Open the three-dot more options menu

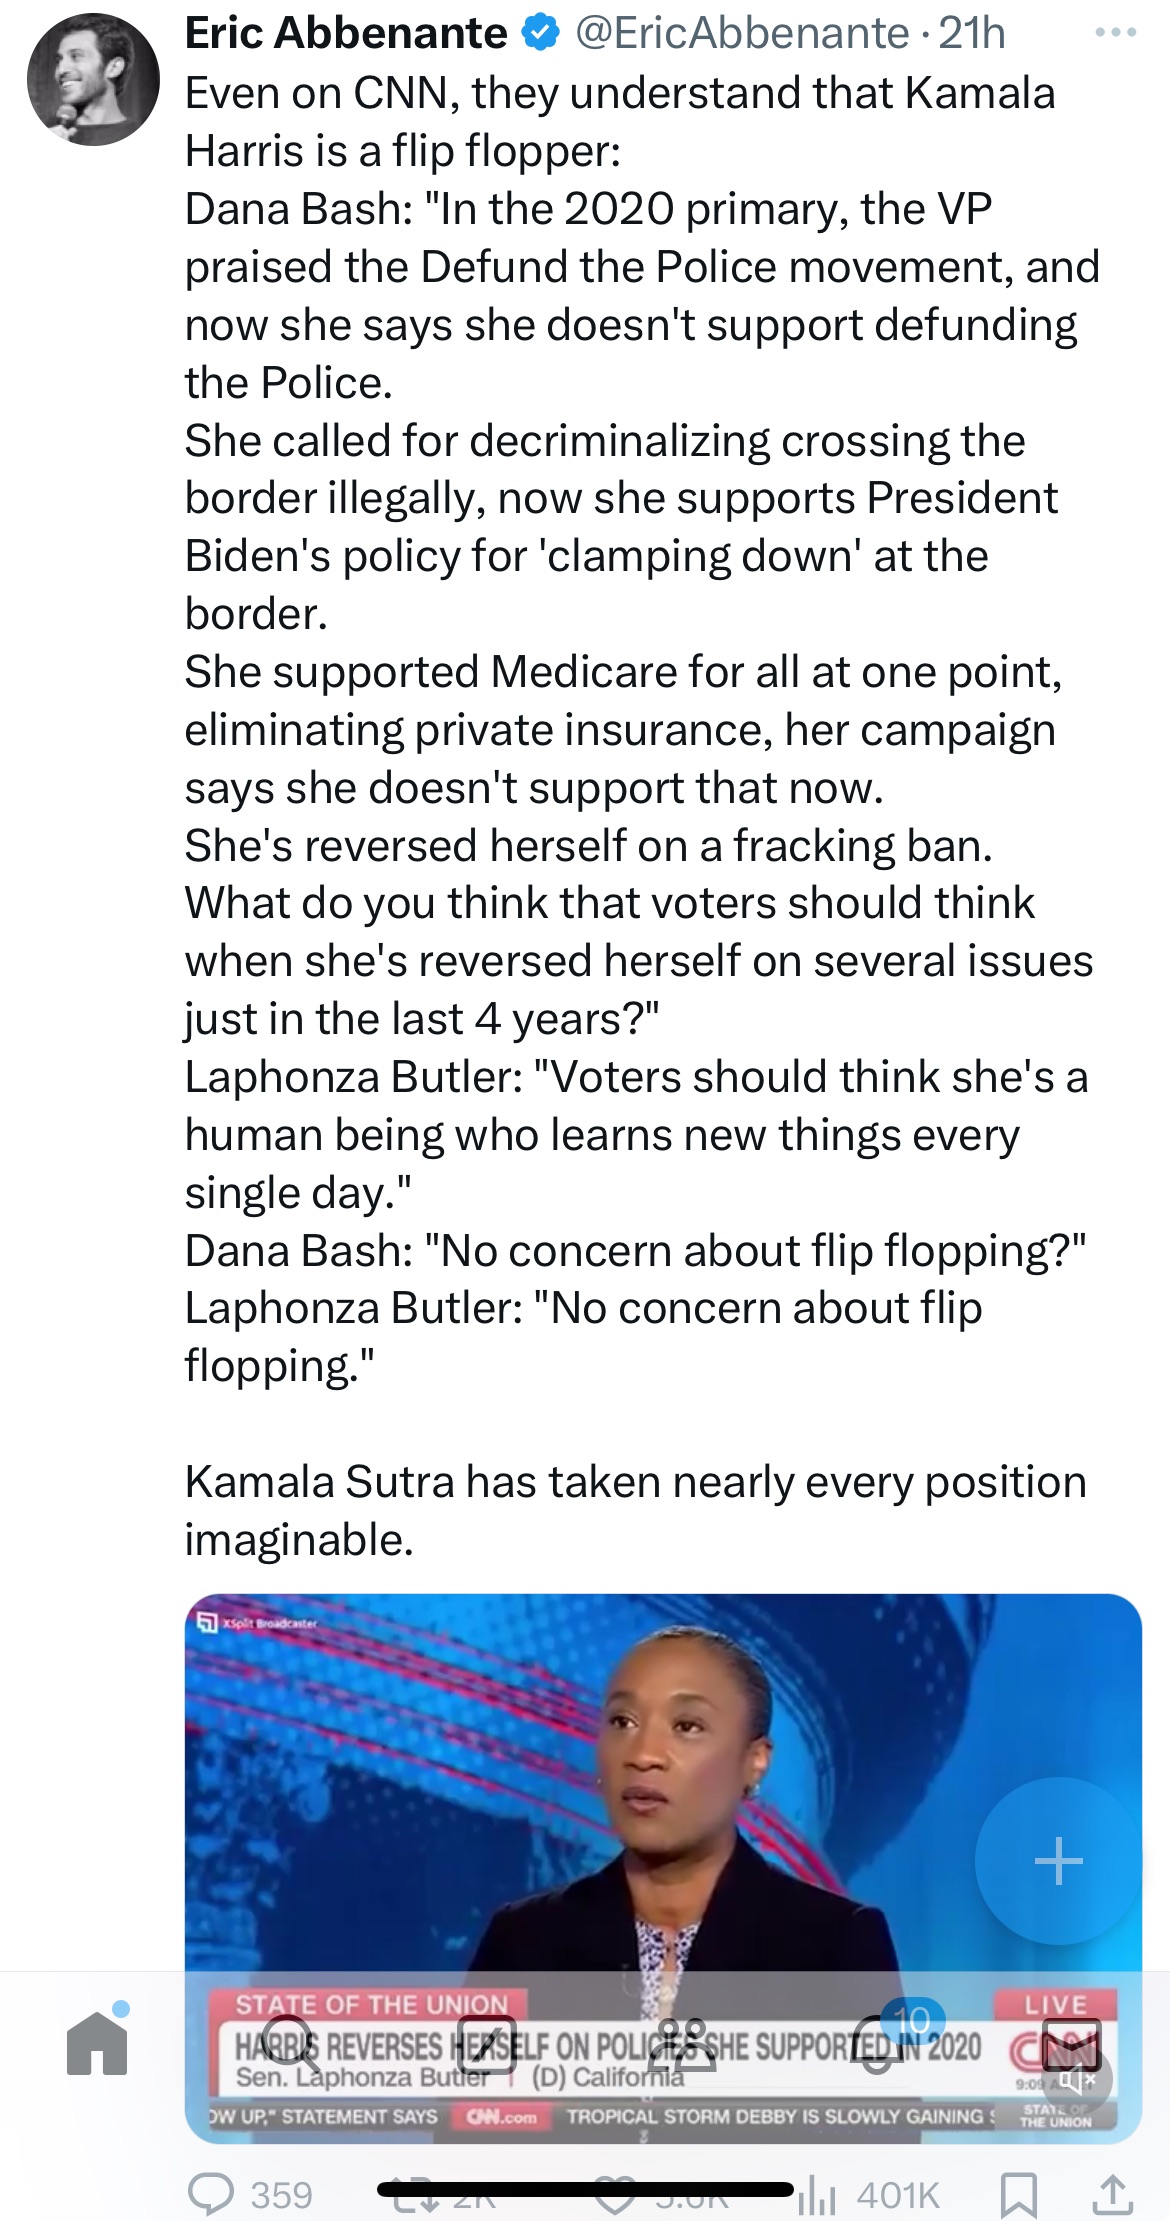pos(1115,33)
